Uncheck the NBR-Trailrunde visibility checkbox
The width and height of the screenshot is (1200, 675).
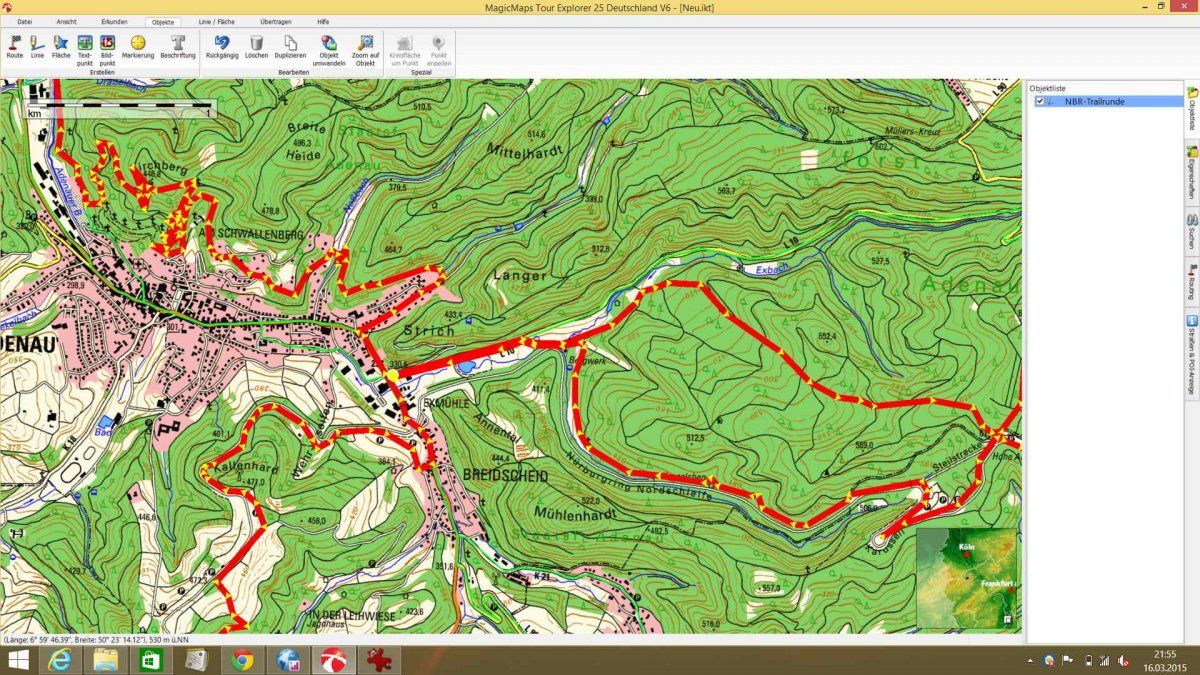(x=1040, y=101)
